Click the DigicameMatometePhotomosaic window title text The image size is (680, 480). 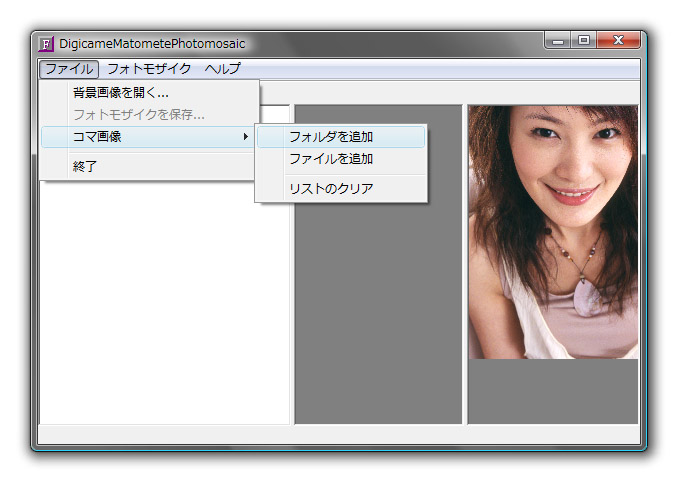tap(152, 44)
